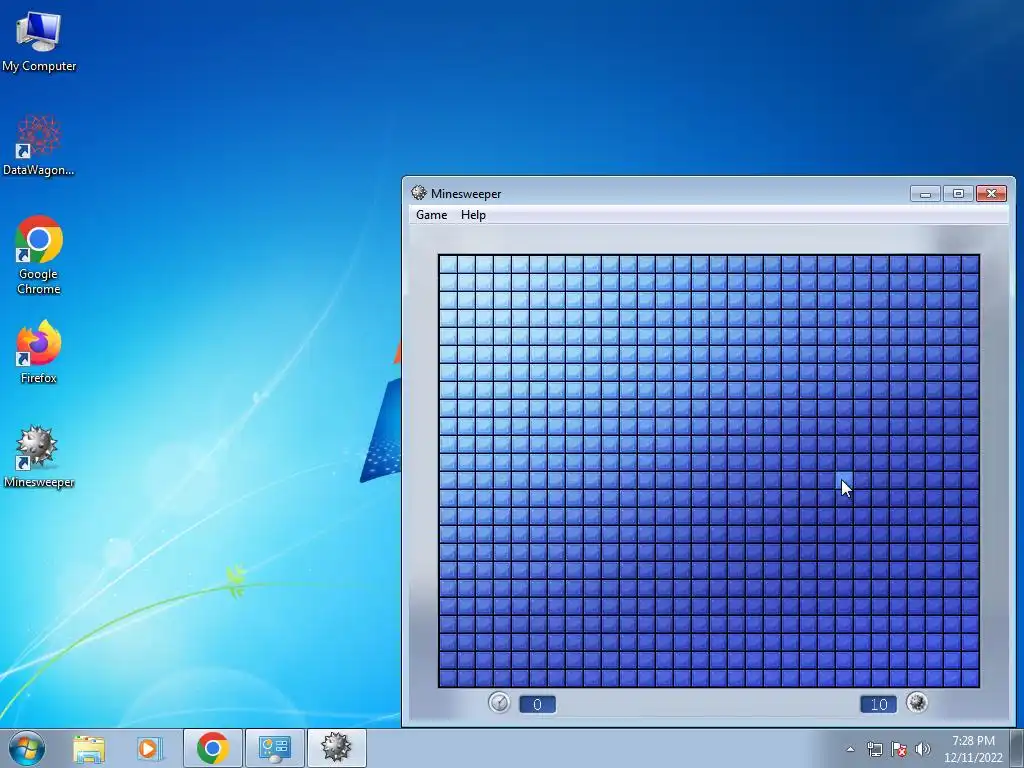1024x768 pixels.
Task: Open the volume speaker tray icon
Action: tap(923, 749)
